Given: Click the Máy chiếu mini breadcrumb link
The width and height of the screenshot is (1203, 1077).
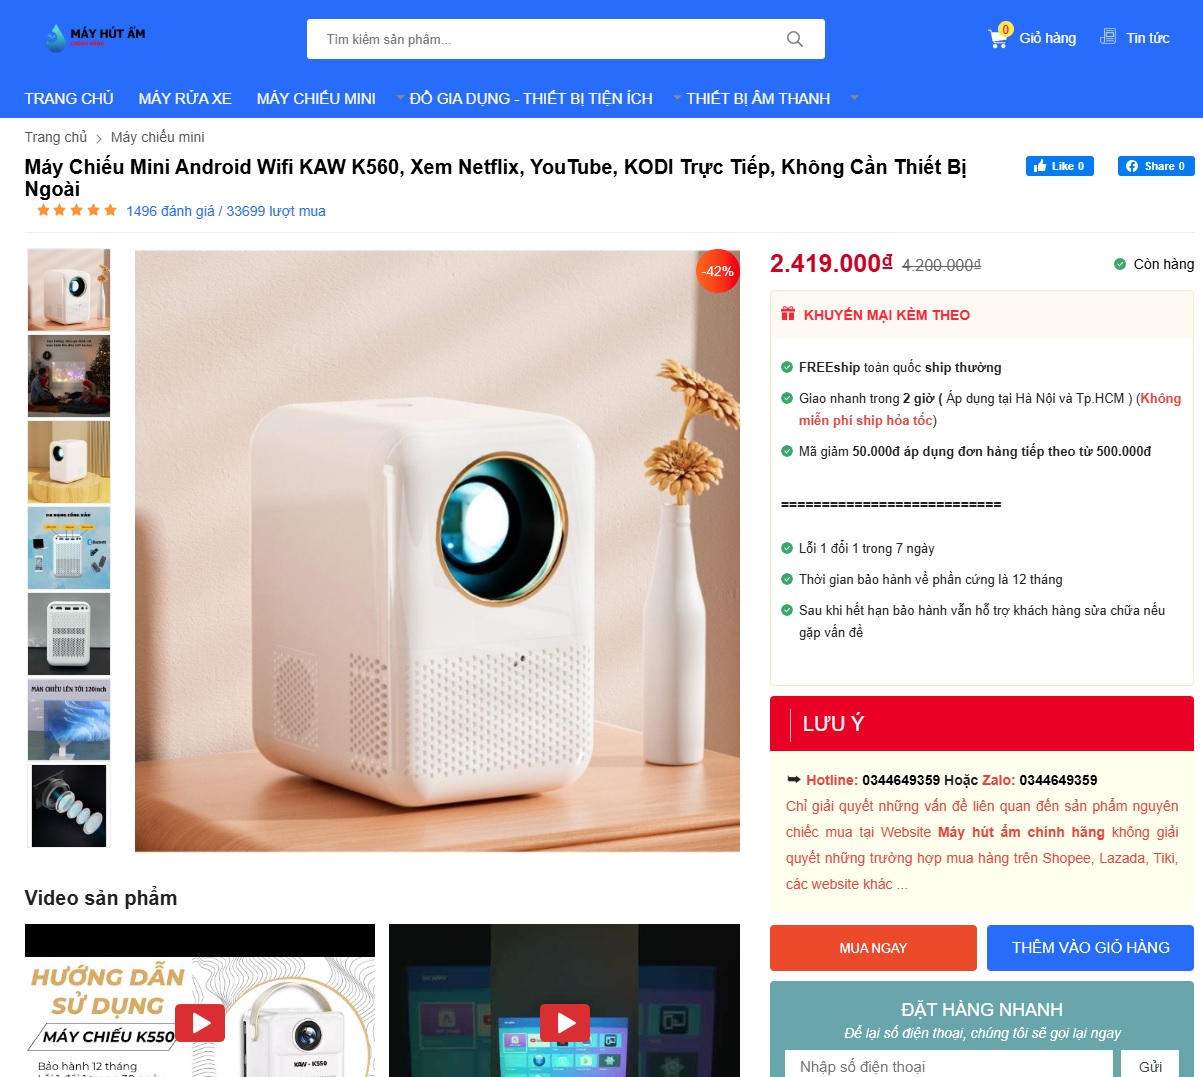Looking at the screenshot, I should tap(157, 137).
